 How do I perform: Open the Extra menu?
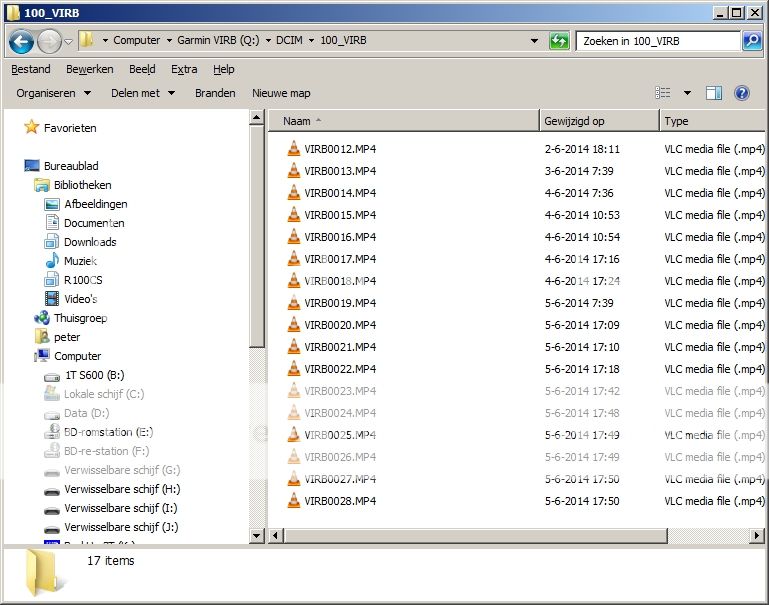[x=184, y=69]
